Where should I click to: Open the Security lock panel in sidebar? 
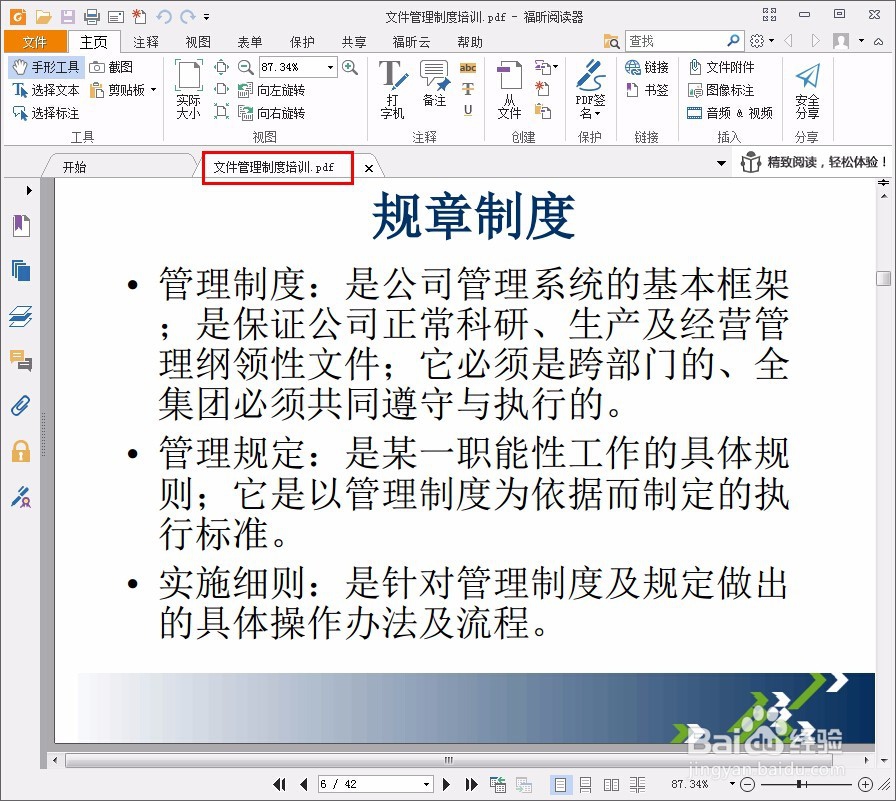click(21, 451)
